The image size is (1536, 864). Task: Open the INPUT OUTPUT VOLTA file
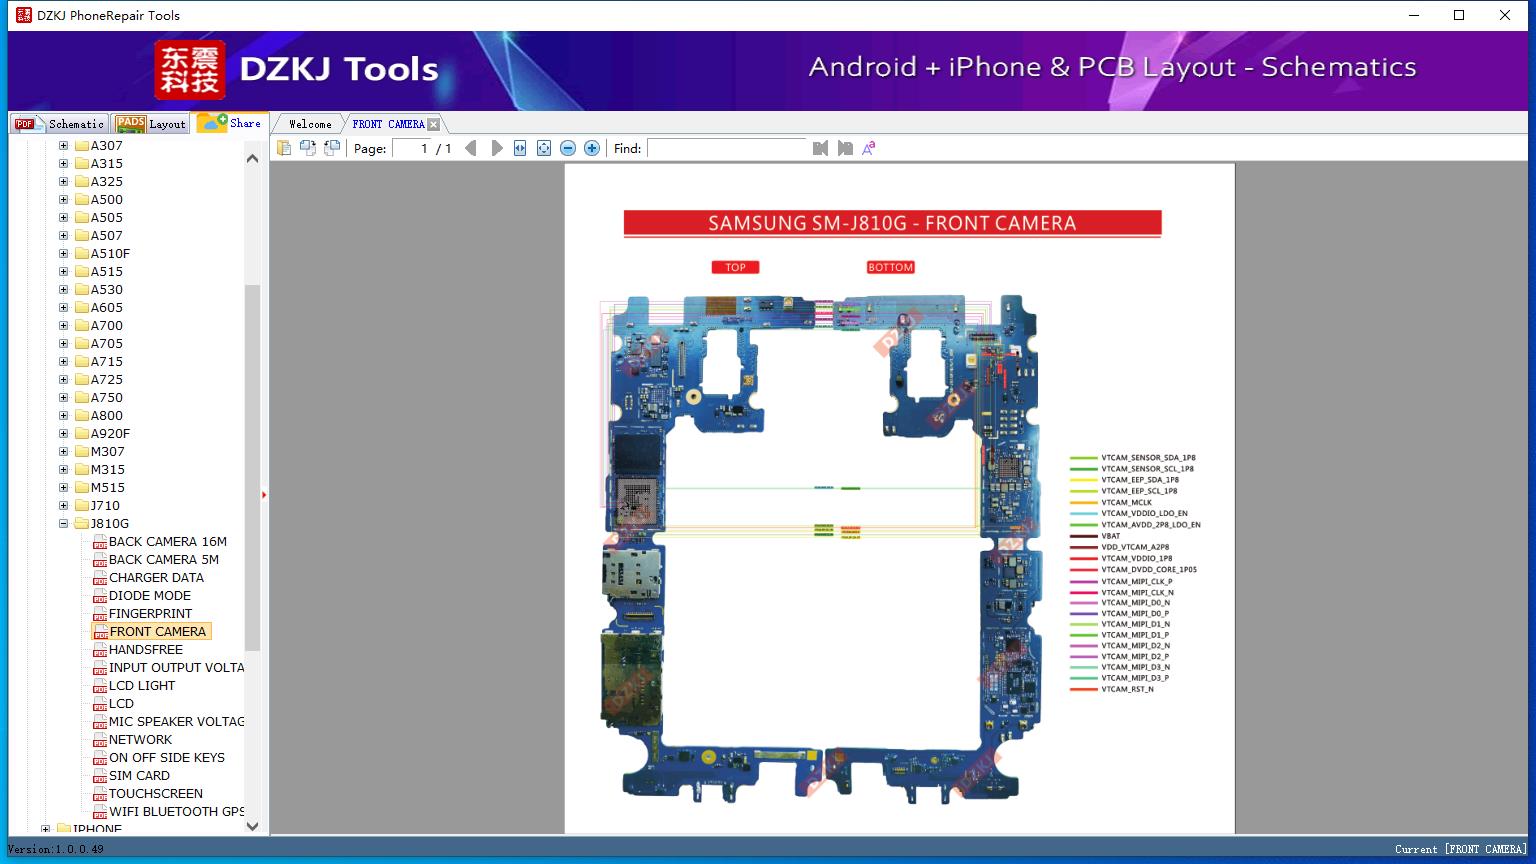pyautogui.click(x=177, y=668)
